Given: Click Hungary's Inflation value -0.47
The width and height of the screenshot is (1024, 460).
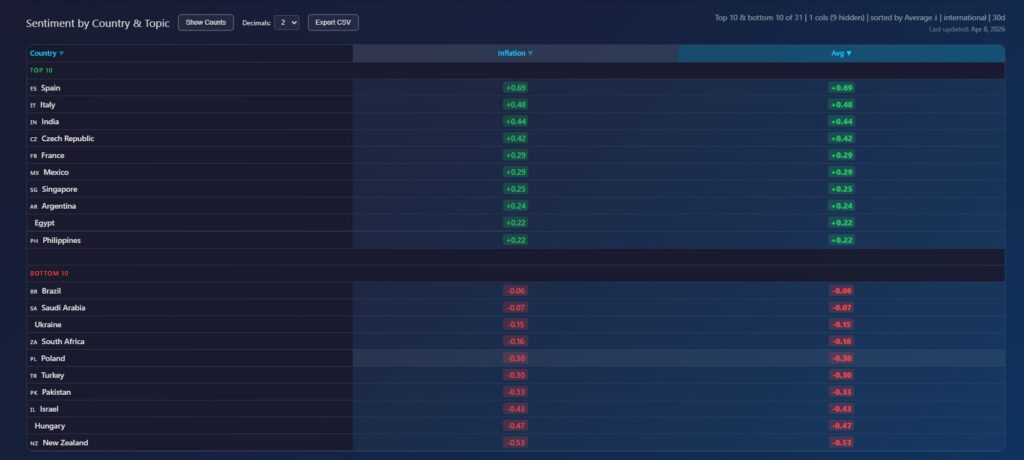Looking at the screenshot, I should pos(515,426).
